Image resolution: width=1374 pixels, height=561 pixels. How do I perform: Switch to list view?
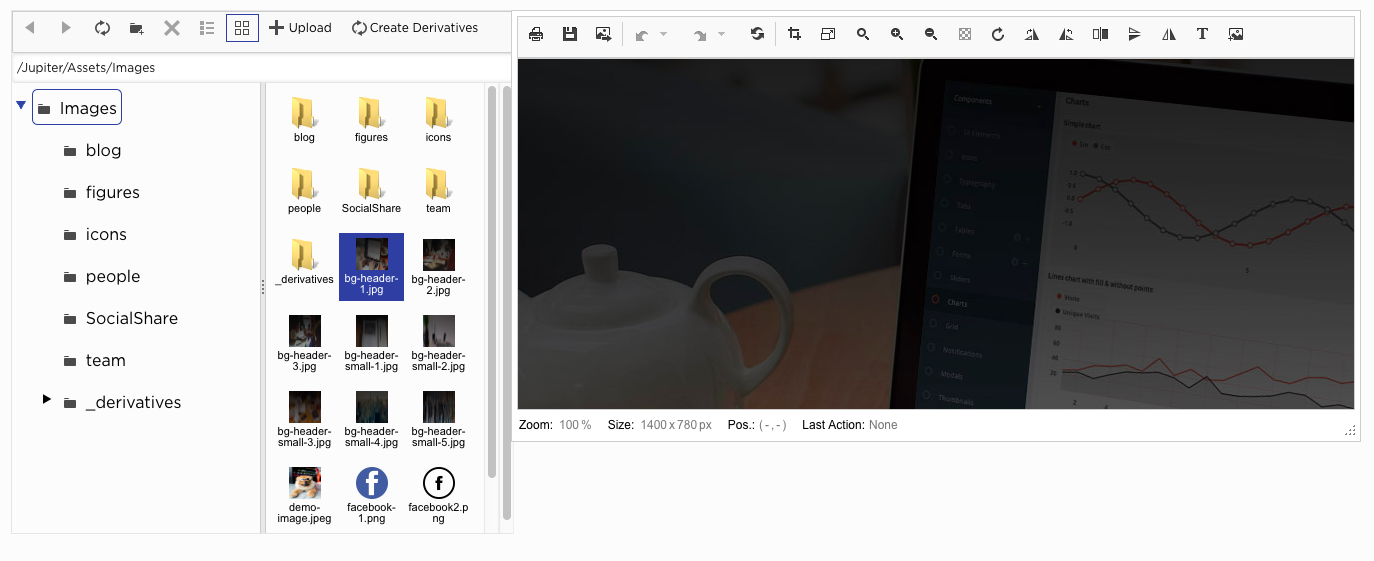[207, 28]
